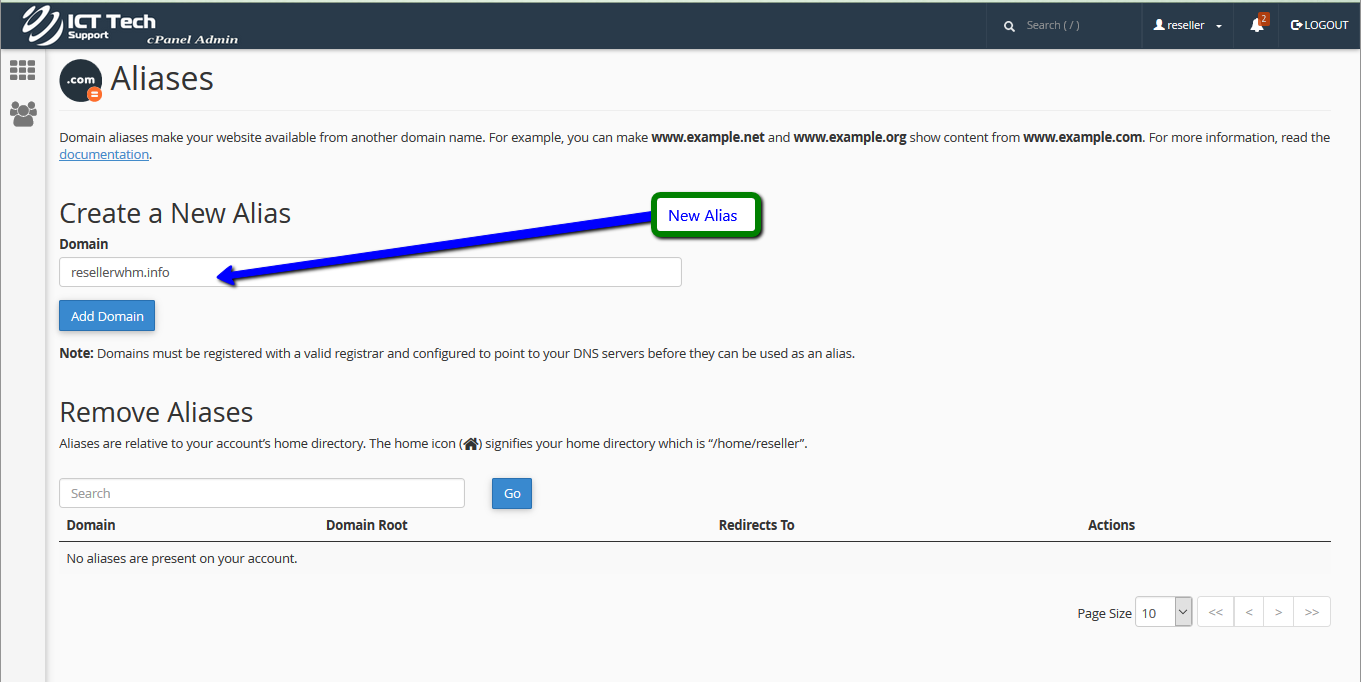Open the Page Size dropdown
The width and height of the screenshot is (1361, 682).
[1164, 612]
